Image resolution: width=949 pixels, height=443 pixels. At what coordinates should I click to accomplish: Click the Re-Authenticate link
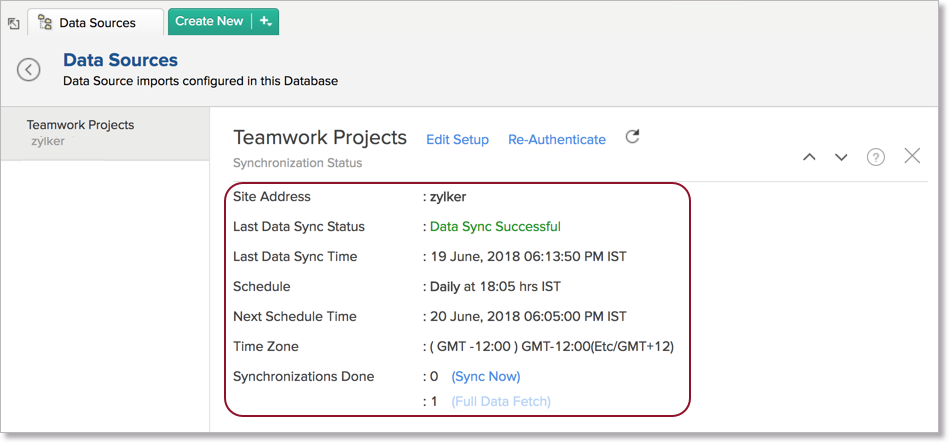pyautogui.click(x=557, y=140)
